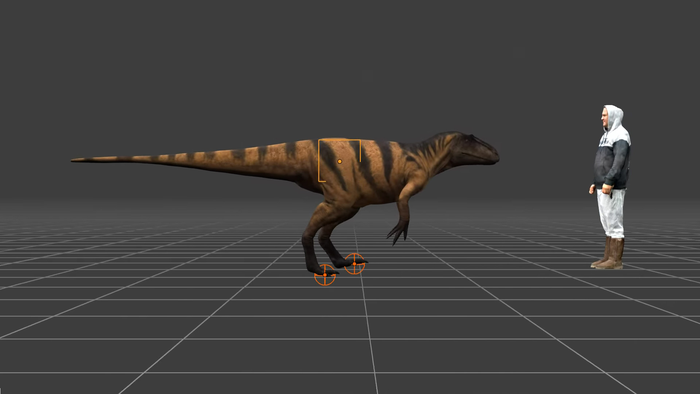Select the front foot crosshair control

point(354,264)
